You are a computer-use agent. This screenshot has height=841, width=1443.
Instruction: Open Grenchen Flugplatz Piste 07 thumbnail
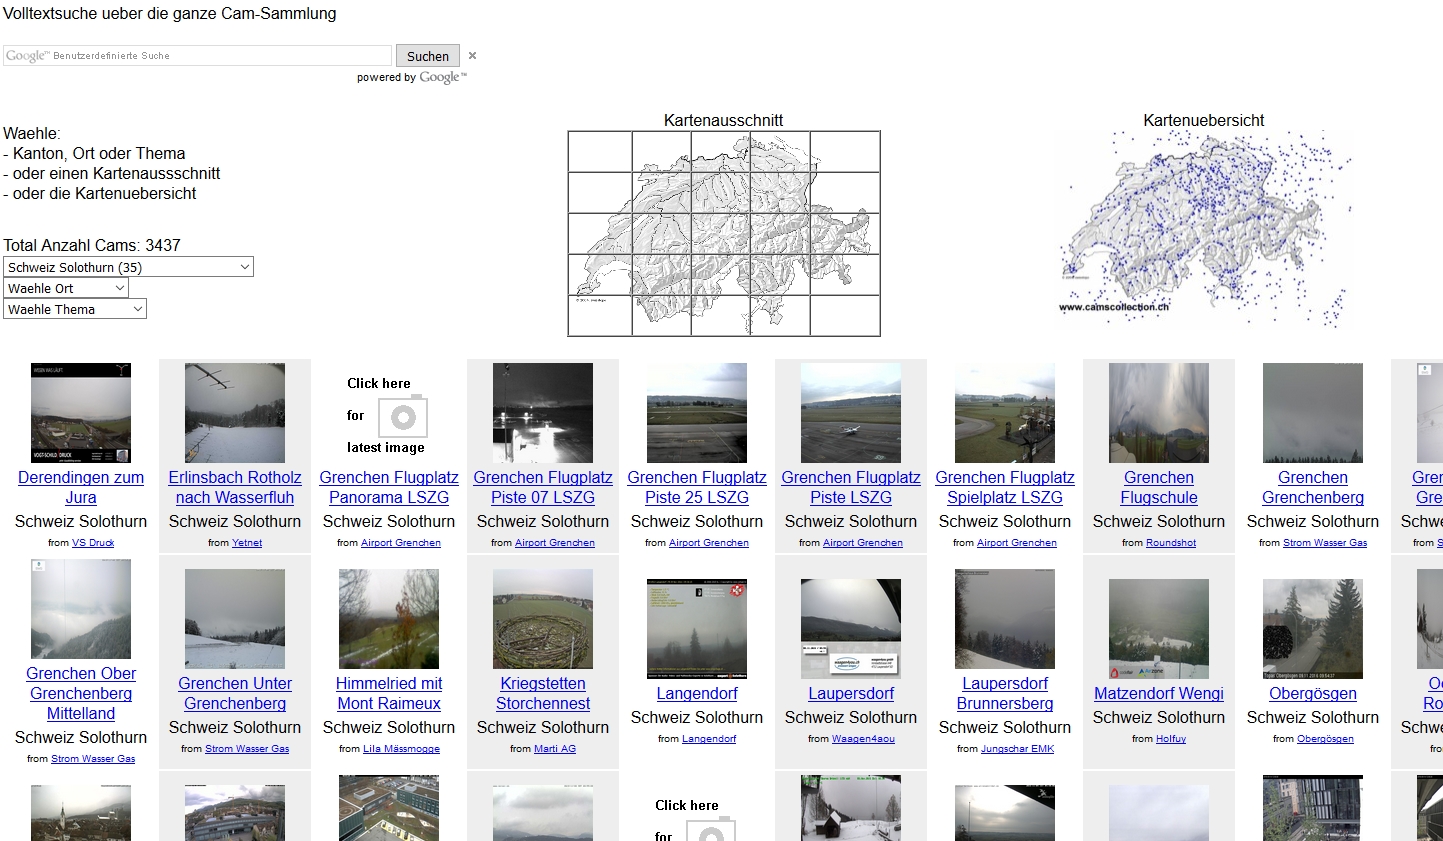pyautogui.click(x=543, y=413)
